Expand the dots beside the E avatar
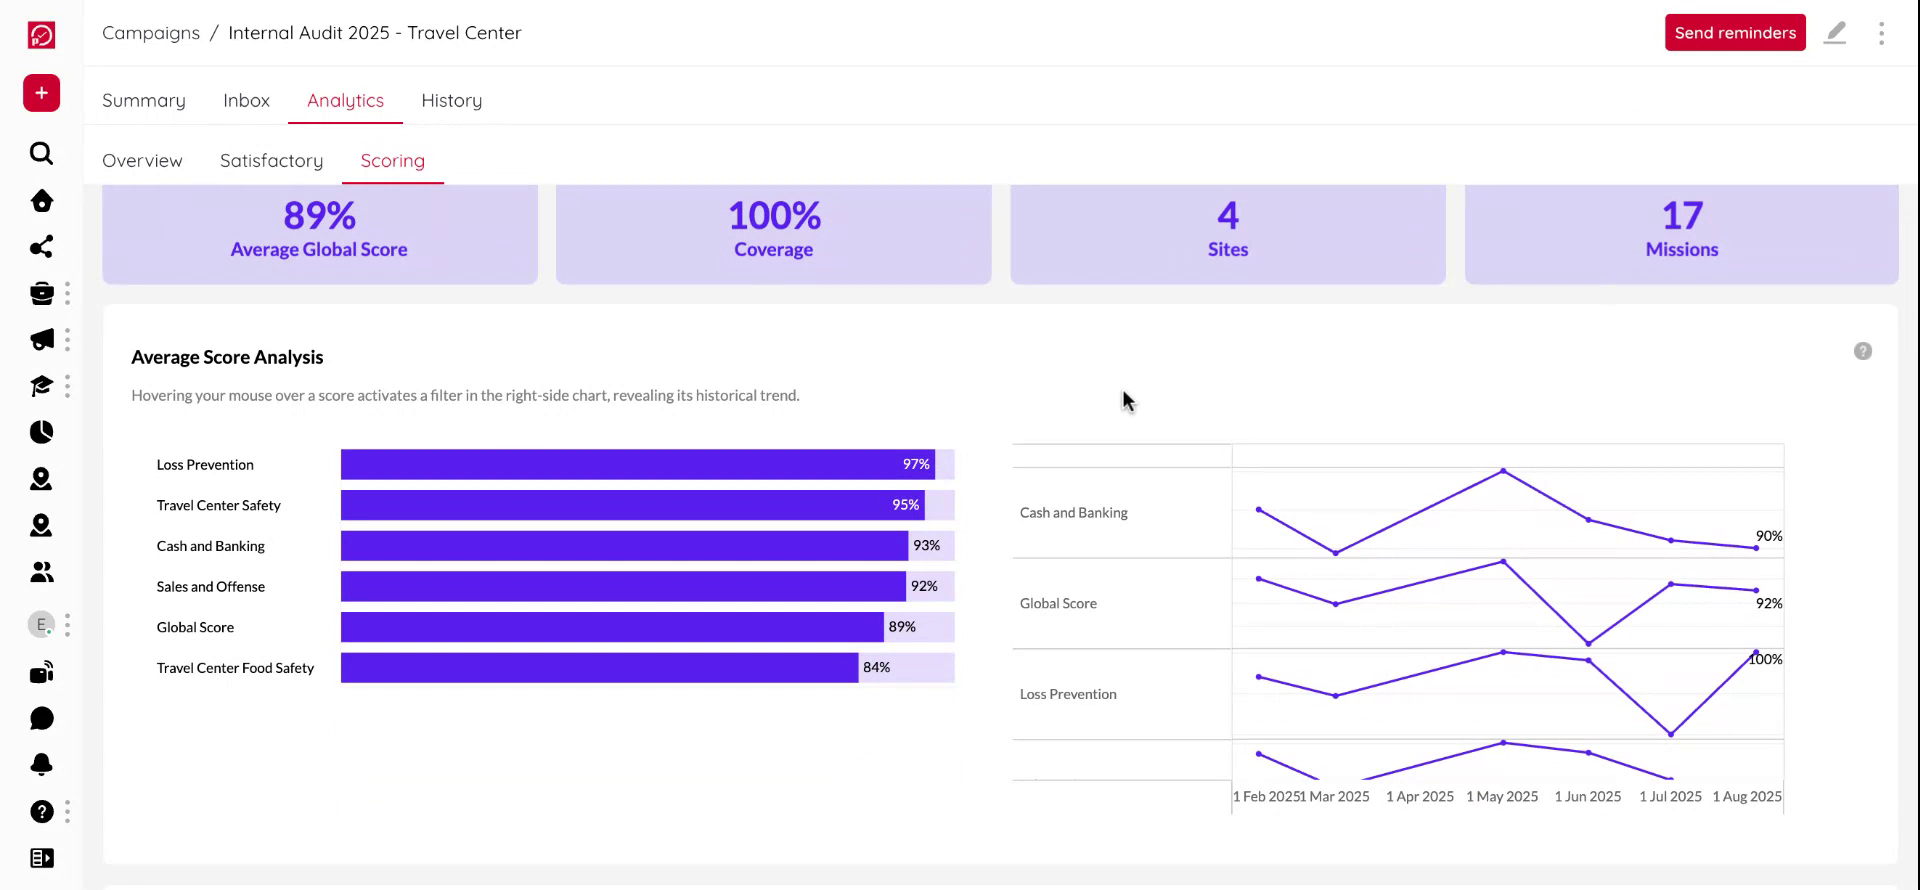 pos(67,625)
